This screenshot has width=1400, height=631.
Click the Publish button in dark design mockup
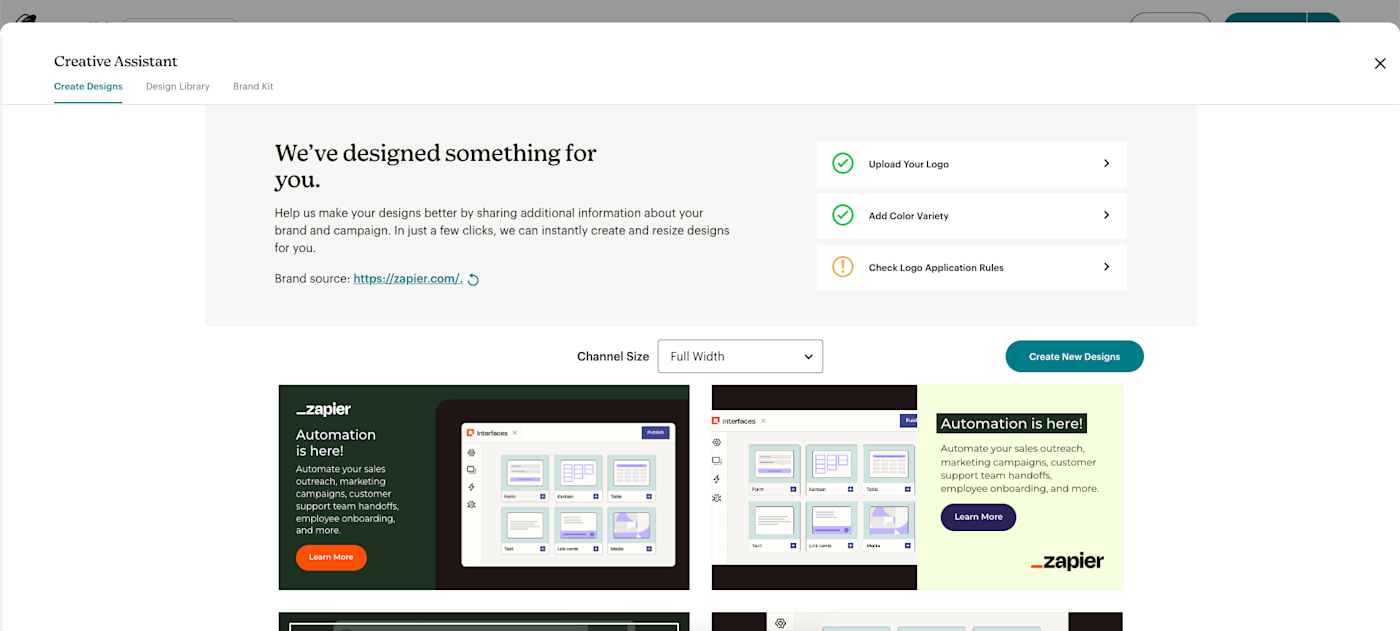tap(655, 433)
